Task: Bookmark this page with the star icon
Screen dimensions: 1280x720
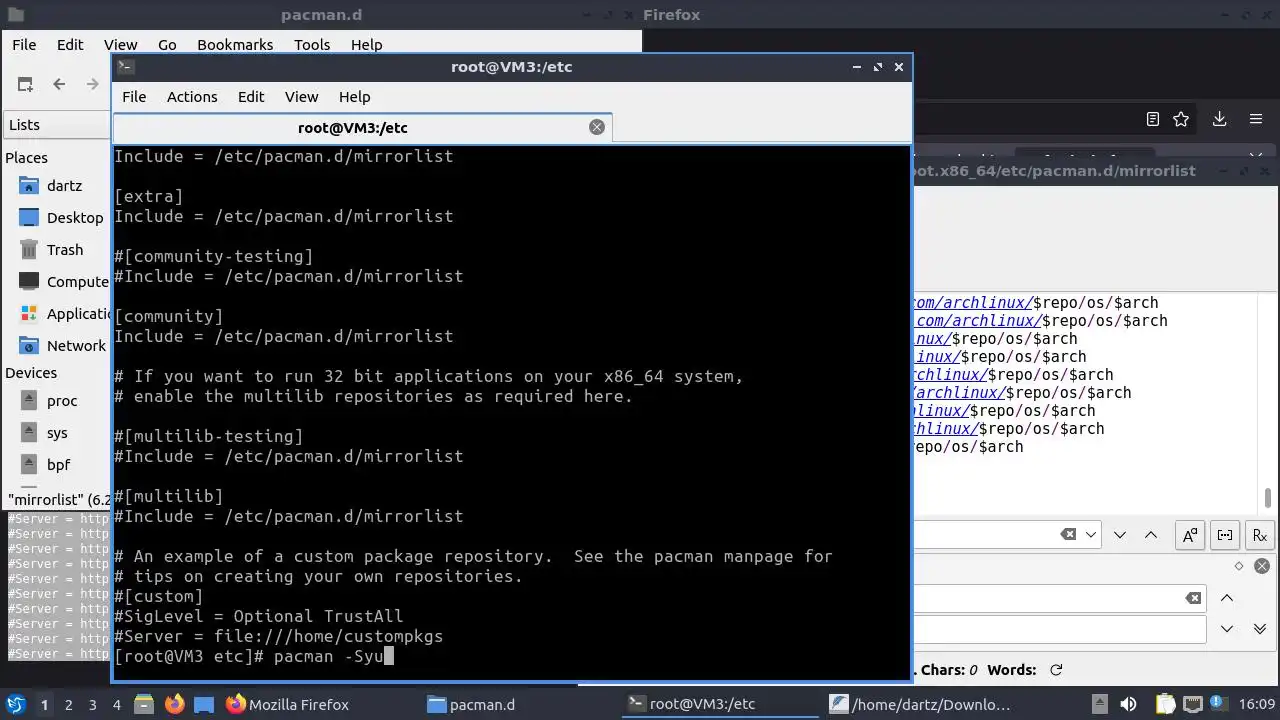Action: click(x=1181, y=119)
